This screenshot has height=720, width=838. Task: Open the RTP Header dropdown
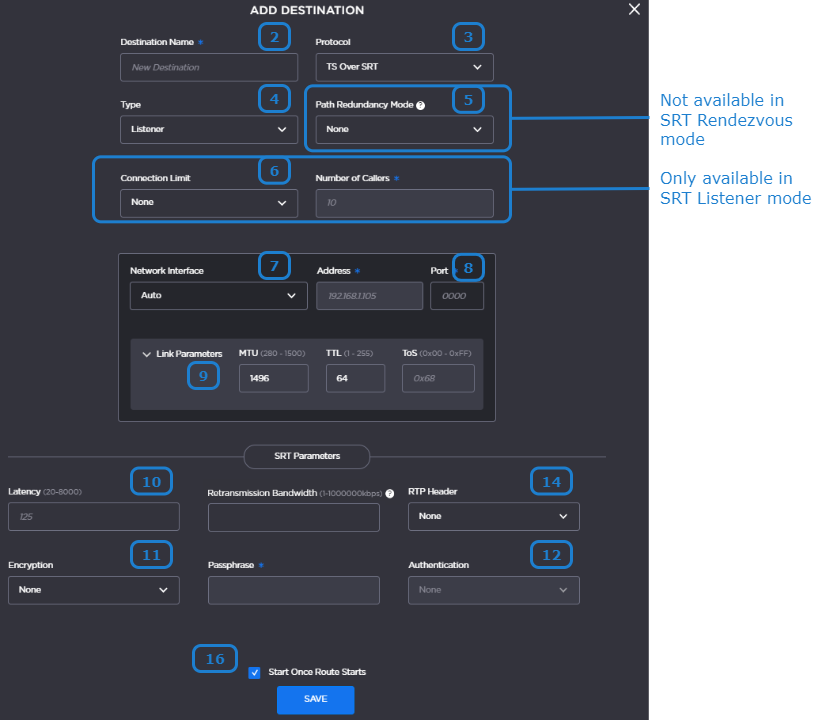(493, 516)
